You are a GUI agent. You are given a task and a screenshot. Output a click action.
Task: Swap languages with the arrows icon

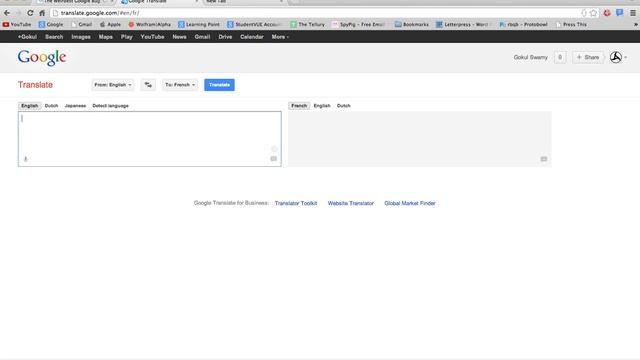[x=148, y=85]
